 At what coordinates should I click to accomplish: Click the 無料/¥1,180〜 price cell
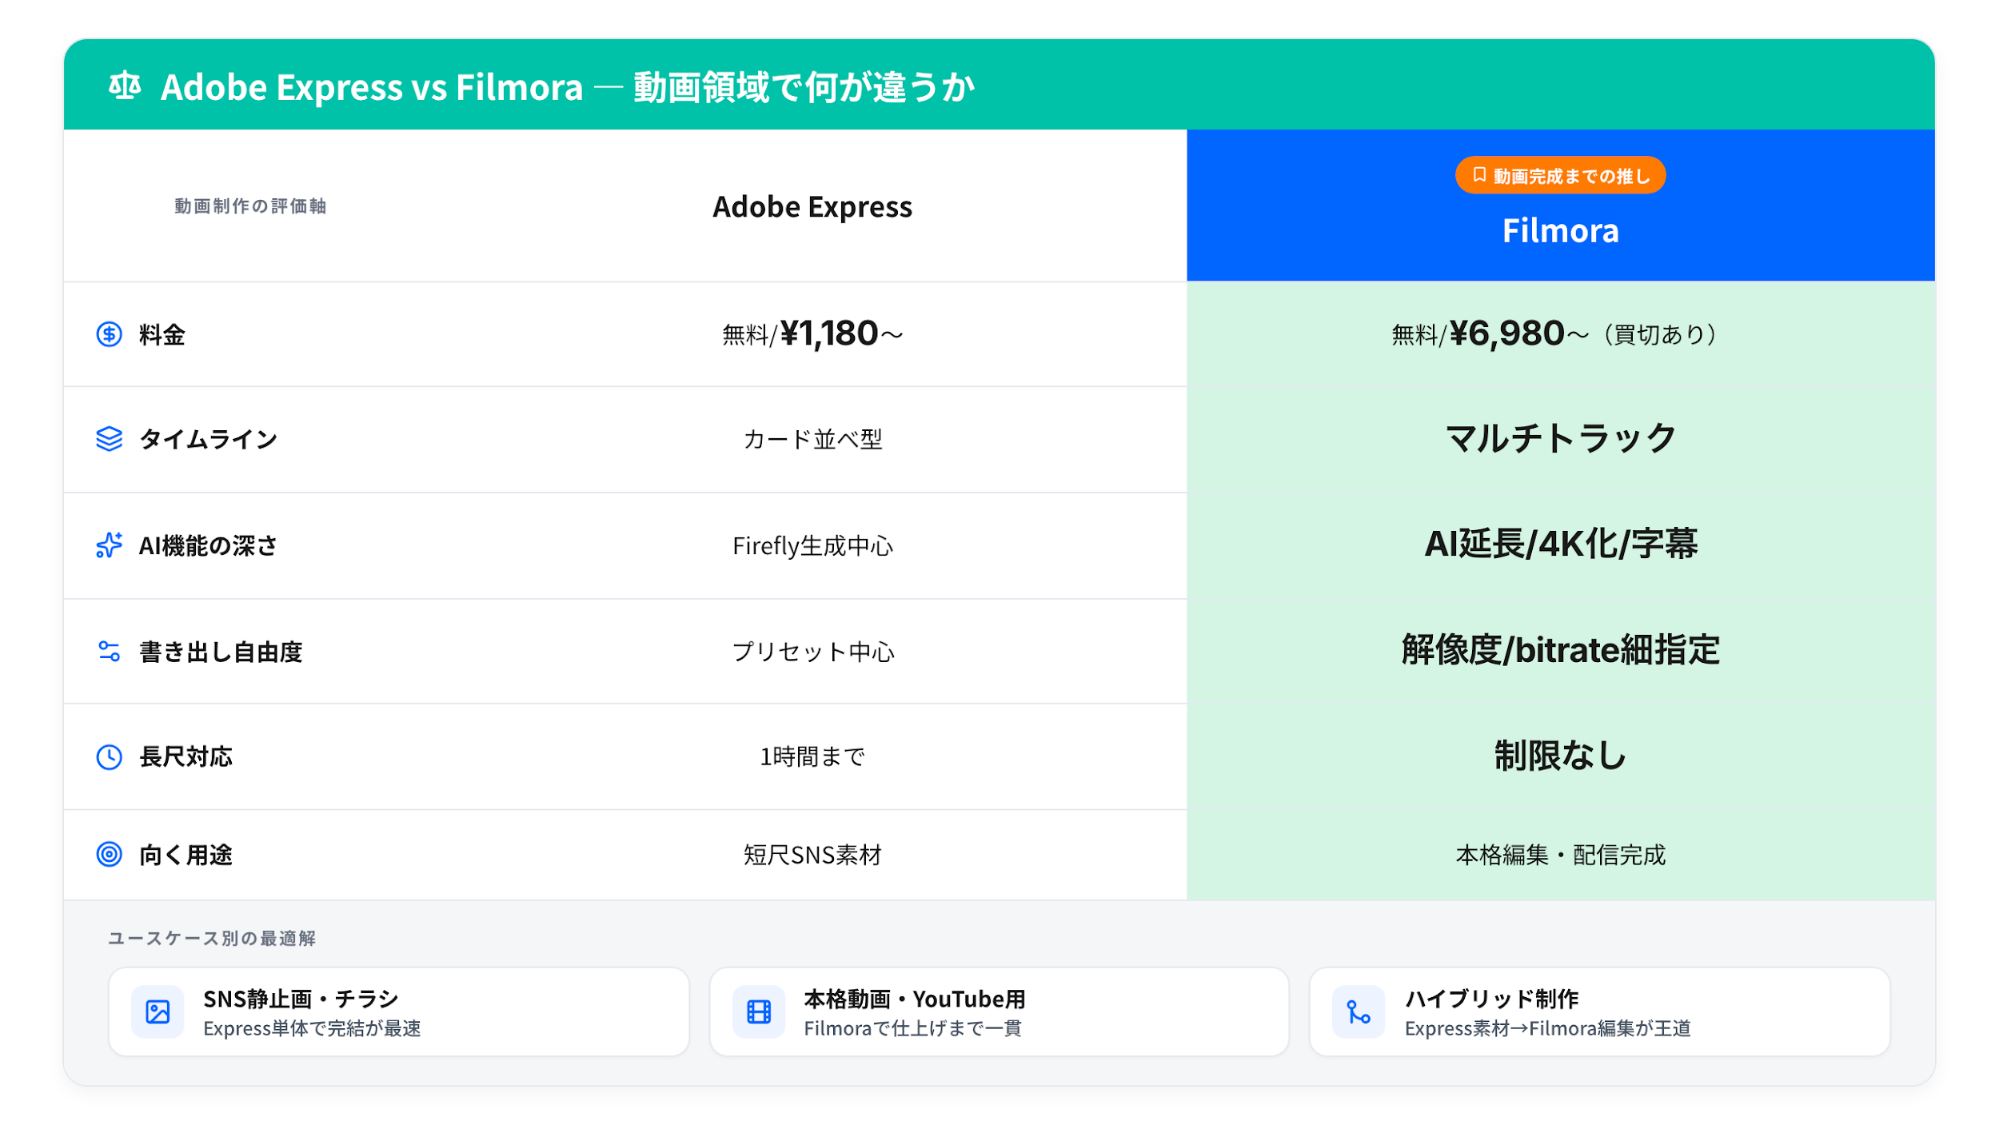812,333
